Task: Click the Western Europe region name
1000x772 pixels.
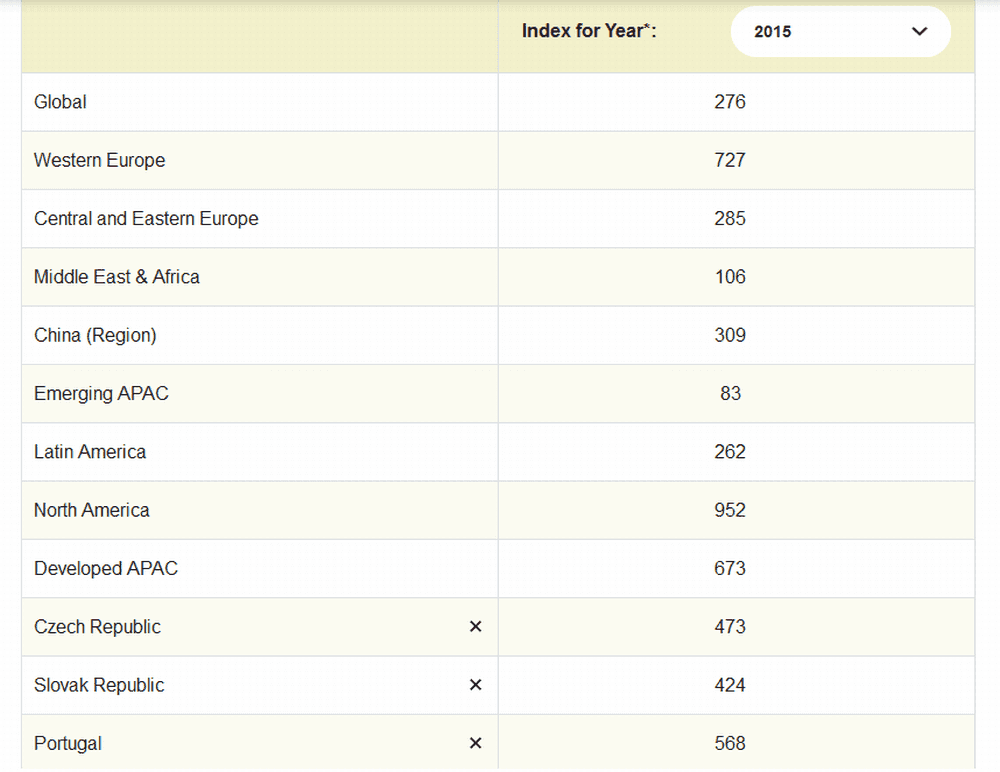Action: point(99,160)
